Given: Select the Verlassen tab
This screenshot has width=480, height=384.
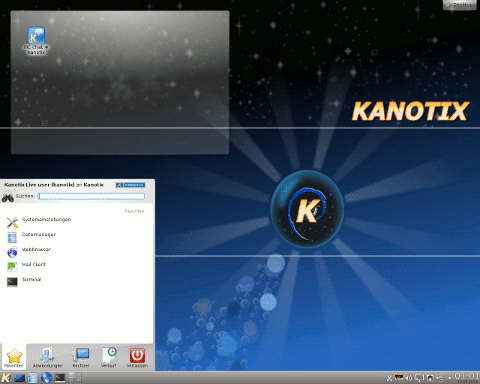Looking at the screenshot, I should click(137, 357).
